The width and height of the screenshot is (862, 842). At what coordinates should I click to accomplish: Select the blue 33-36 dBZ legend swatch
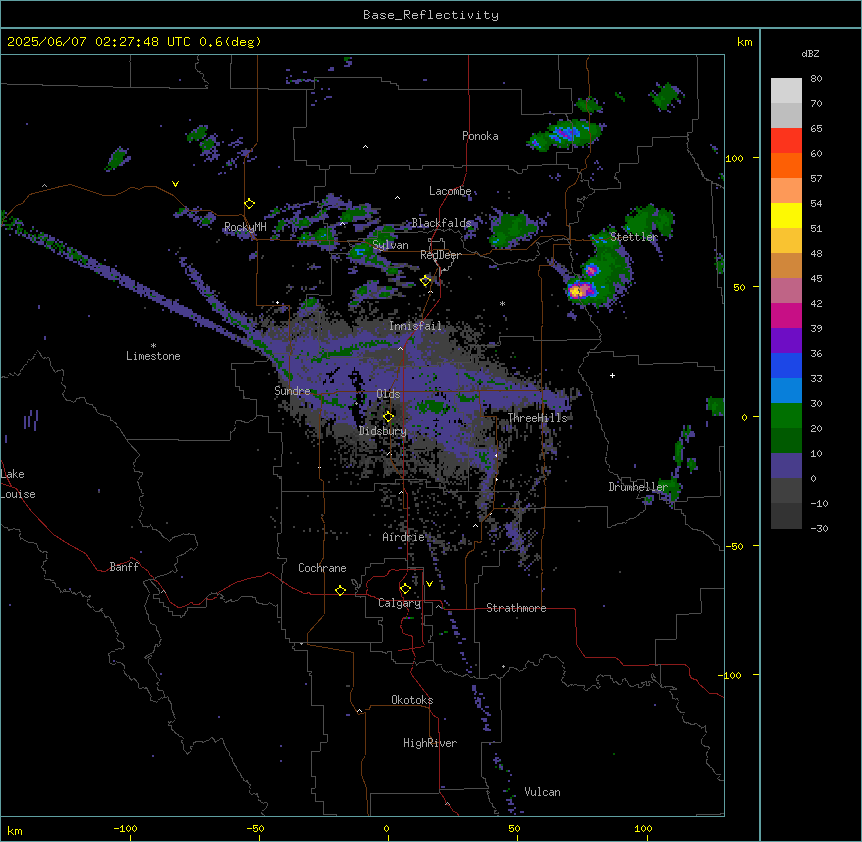click(x=786, y=365)
